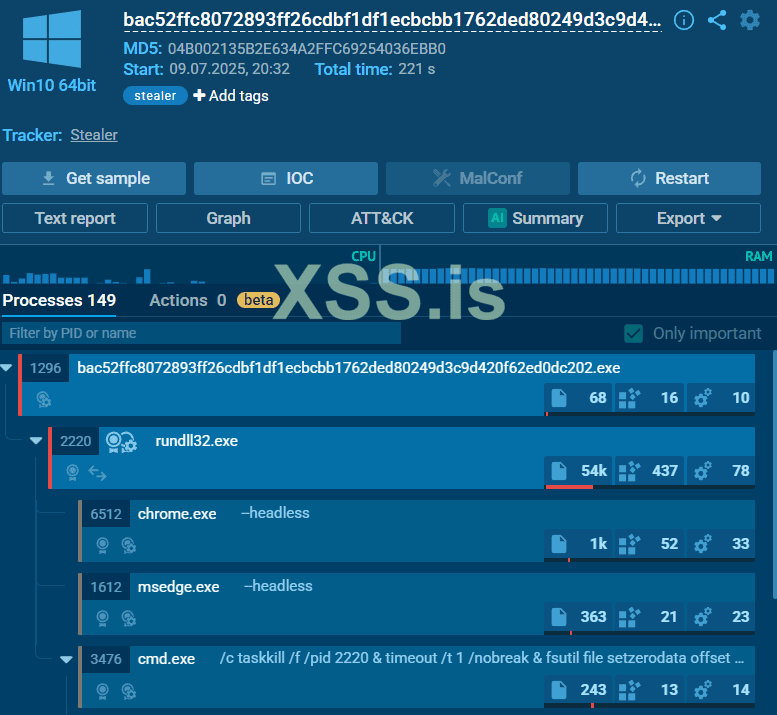Click the first badge icon under msedge.exe
This screenshot has width=777, height=715.
[103, 618]
